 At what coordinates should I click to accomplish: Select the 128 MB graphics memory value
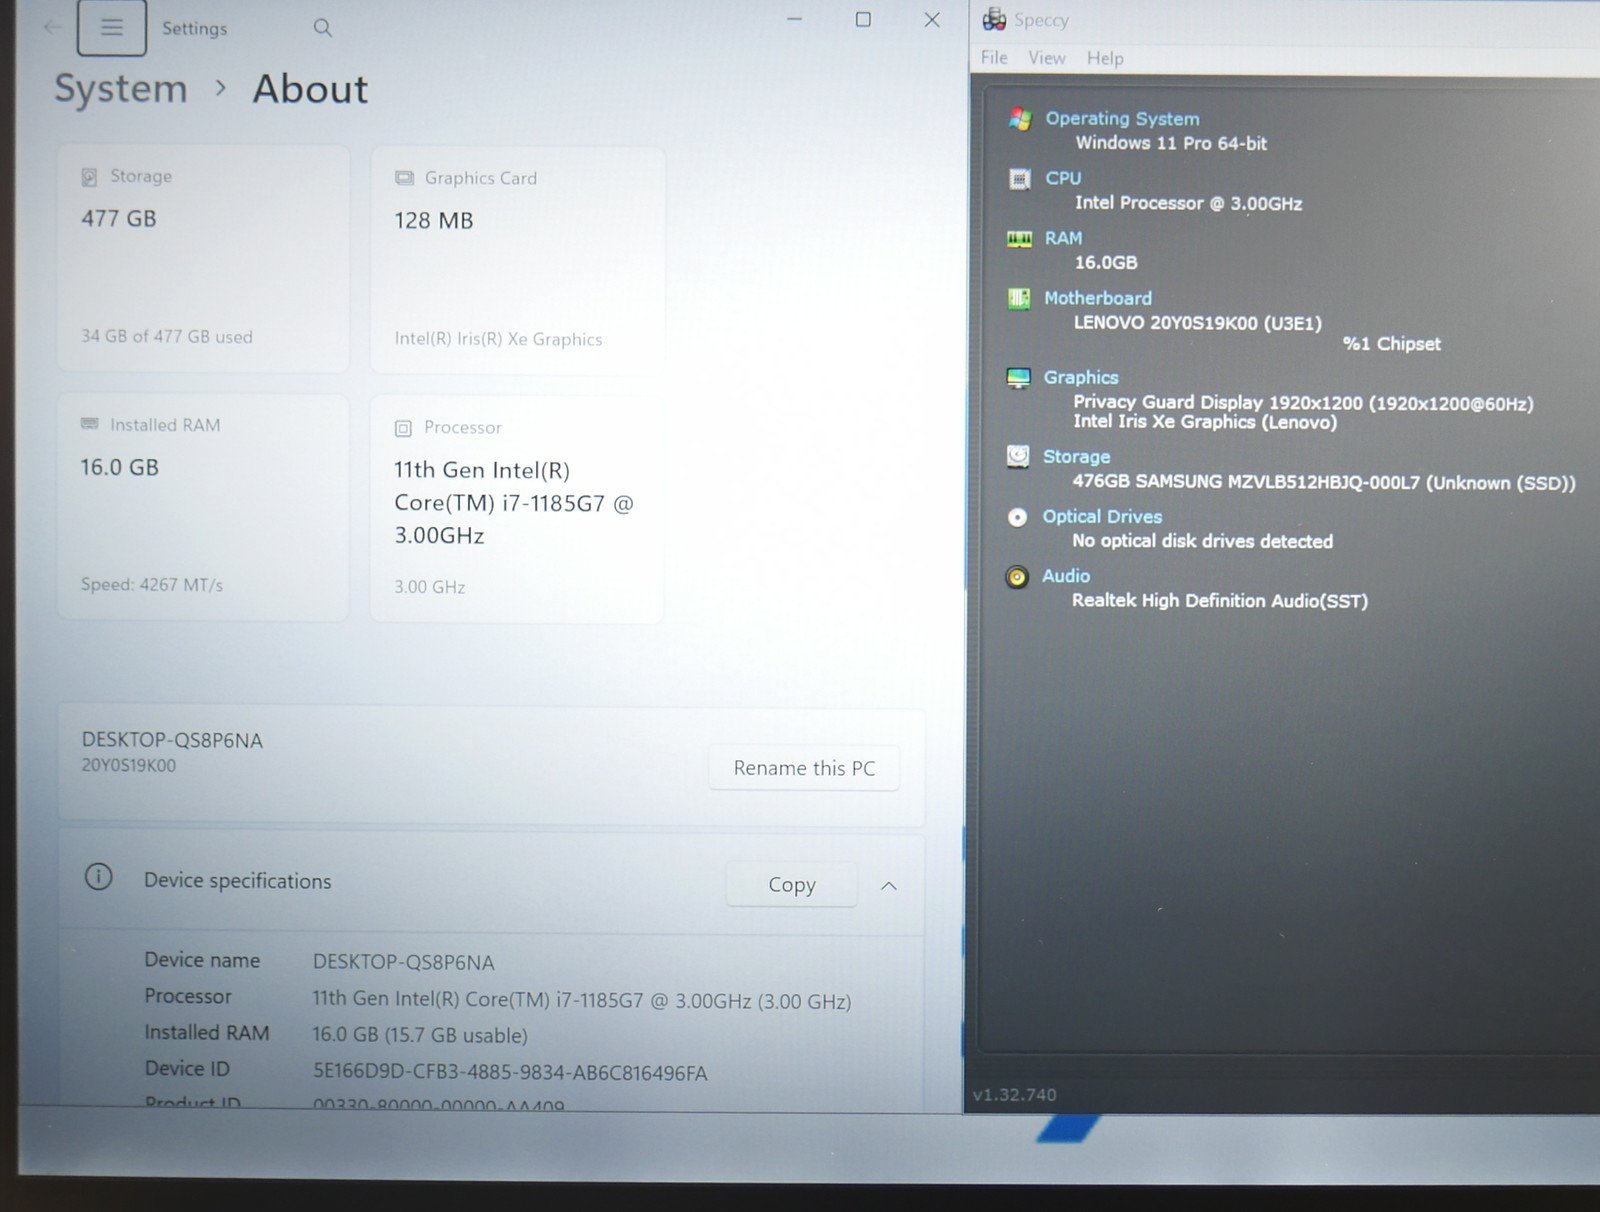click(x=434, y=220)
